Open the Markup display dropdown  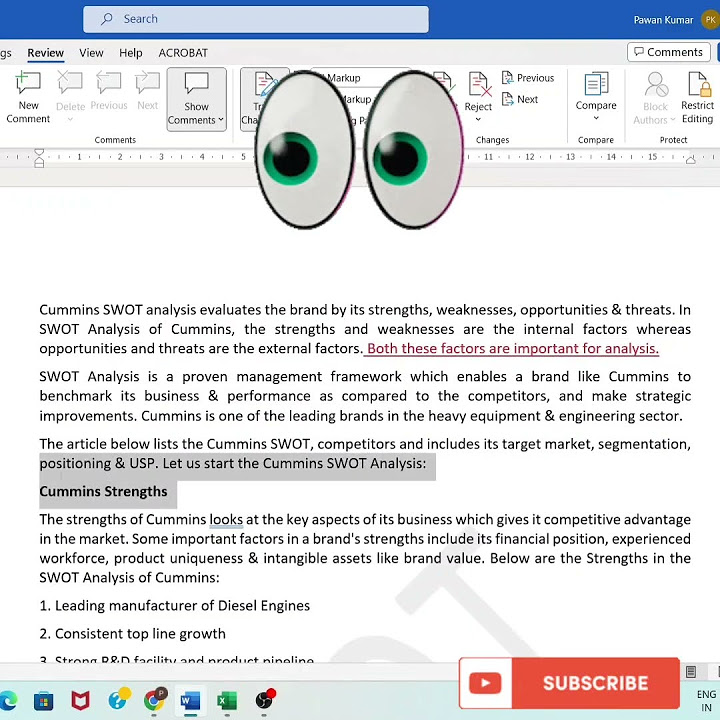point(360,78)
